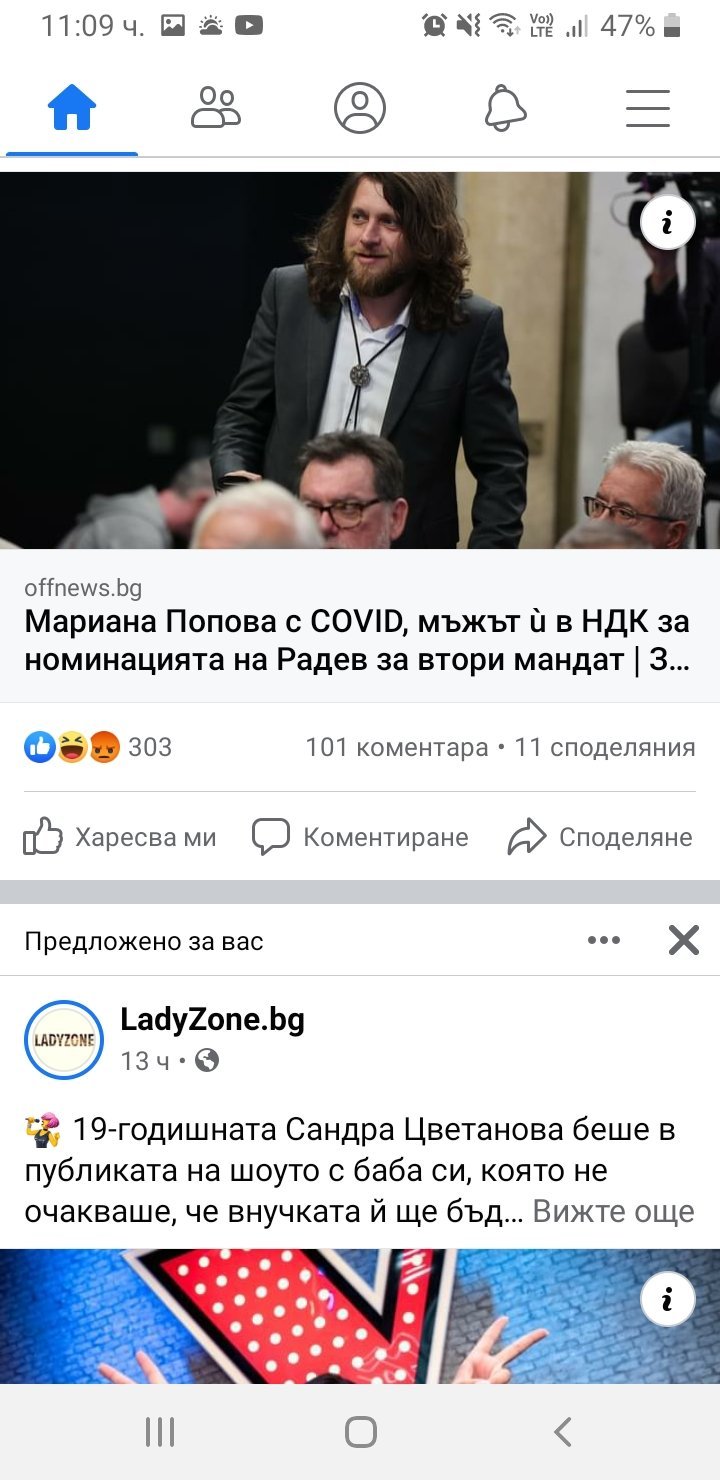Tap the Android back navigation button

[x=563, y=1432]
